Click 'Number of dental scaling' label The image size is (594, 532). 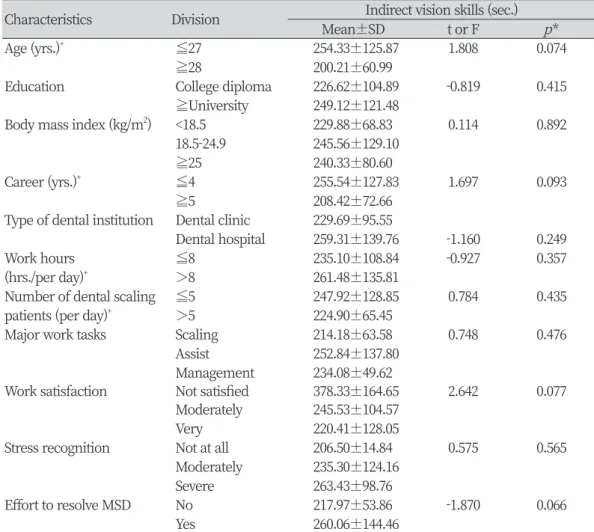tap(80, 297)
